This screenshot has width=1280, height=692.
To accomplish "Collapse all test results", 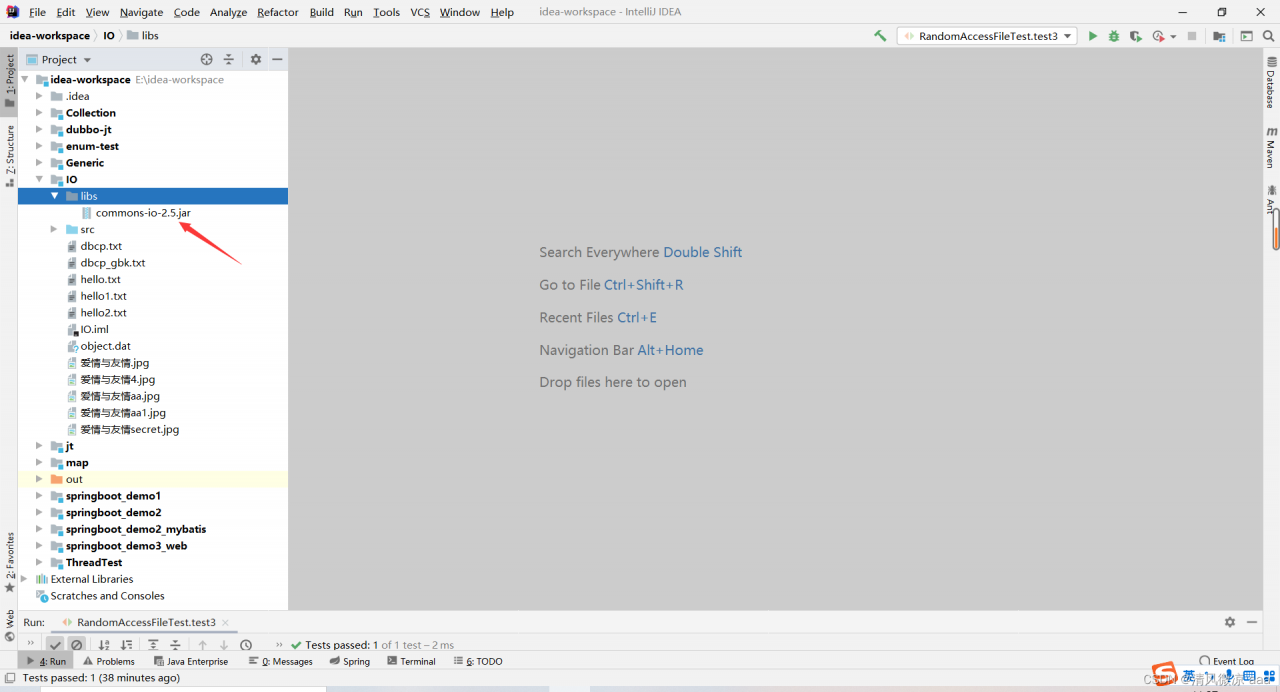I will point(175,645).
